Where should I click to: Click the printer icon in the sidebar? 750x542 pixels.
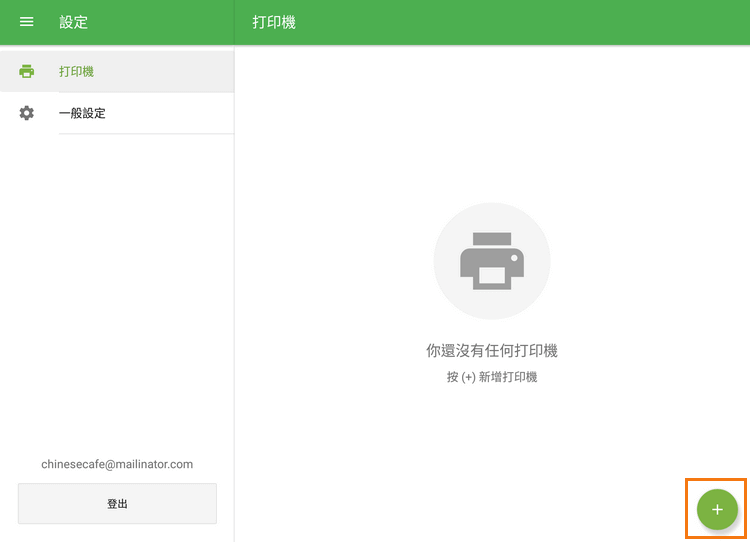[x=27, y=71]
